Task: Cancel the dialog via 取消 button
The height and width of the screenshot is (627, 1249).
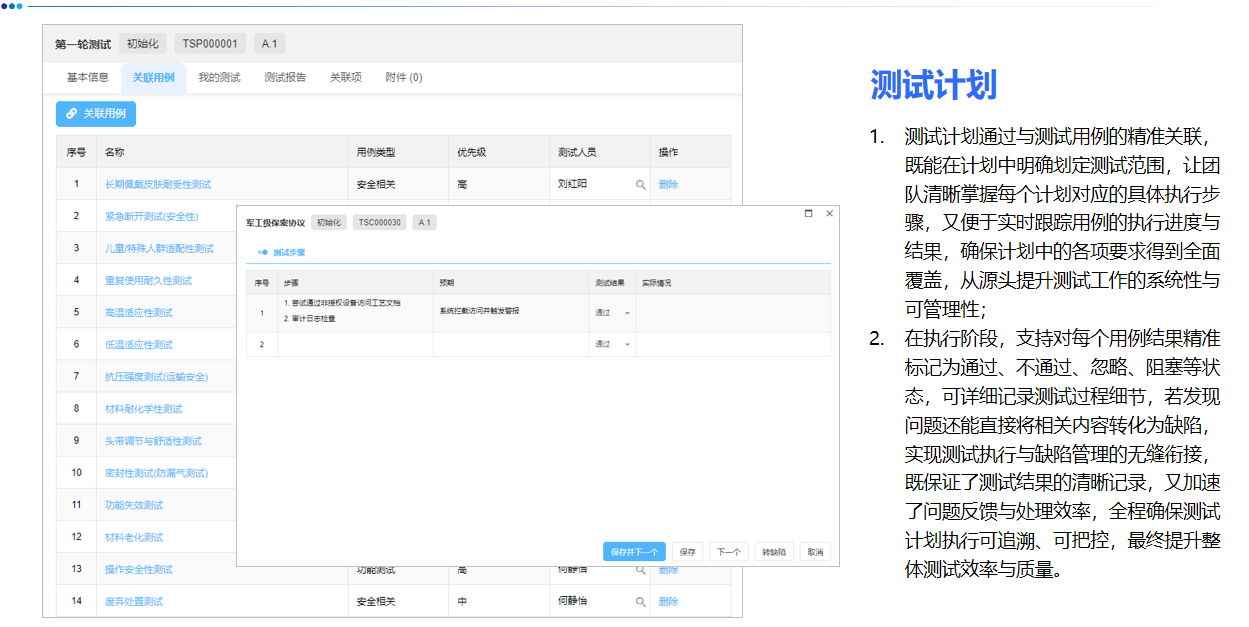Action: coord(815,551)
